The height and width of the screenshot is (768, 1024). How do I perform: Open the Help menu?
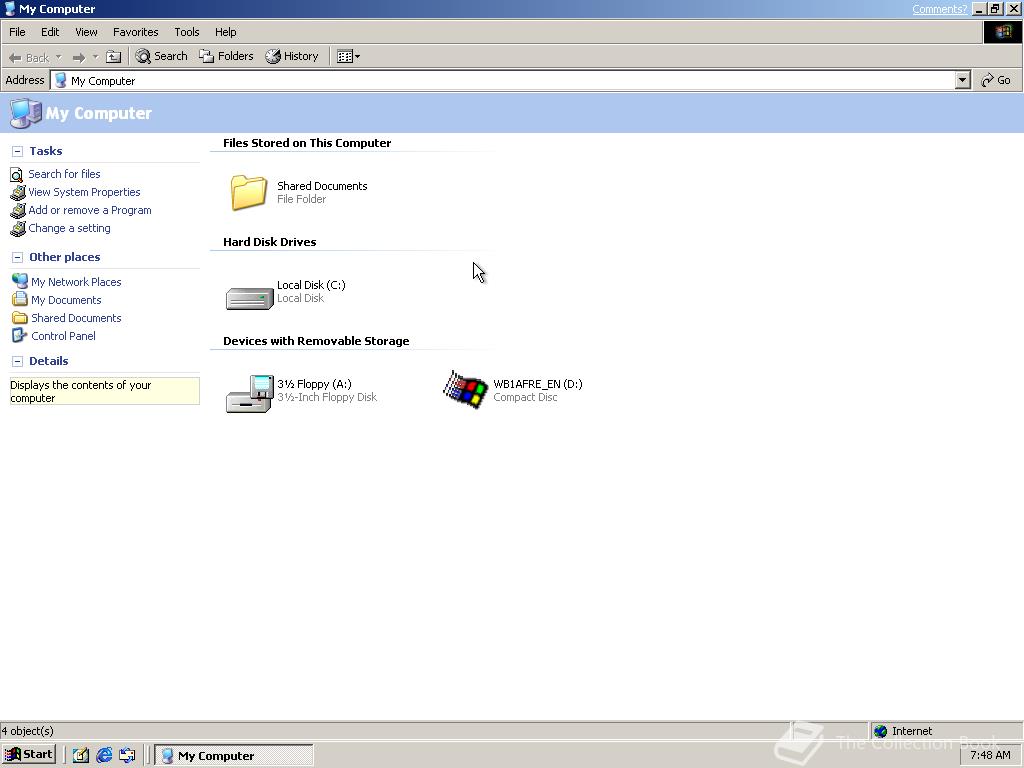[x=225, y=32]
